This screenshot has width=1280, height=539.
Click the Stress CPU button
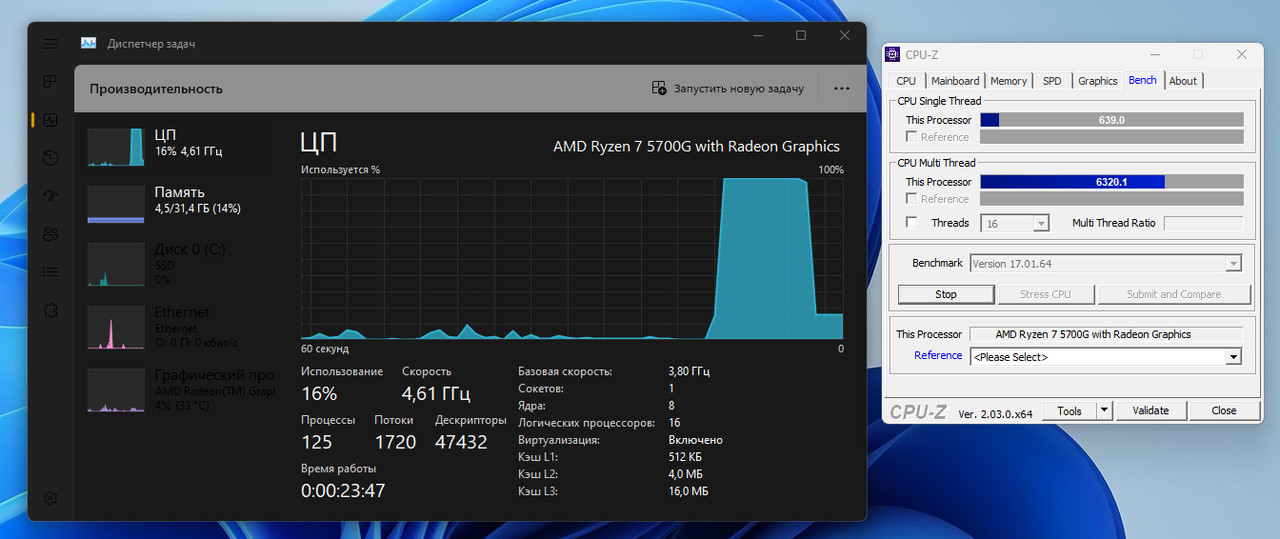(x=1046, y=295)
